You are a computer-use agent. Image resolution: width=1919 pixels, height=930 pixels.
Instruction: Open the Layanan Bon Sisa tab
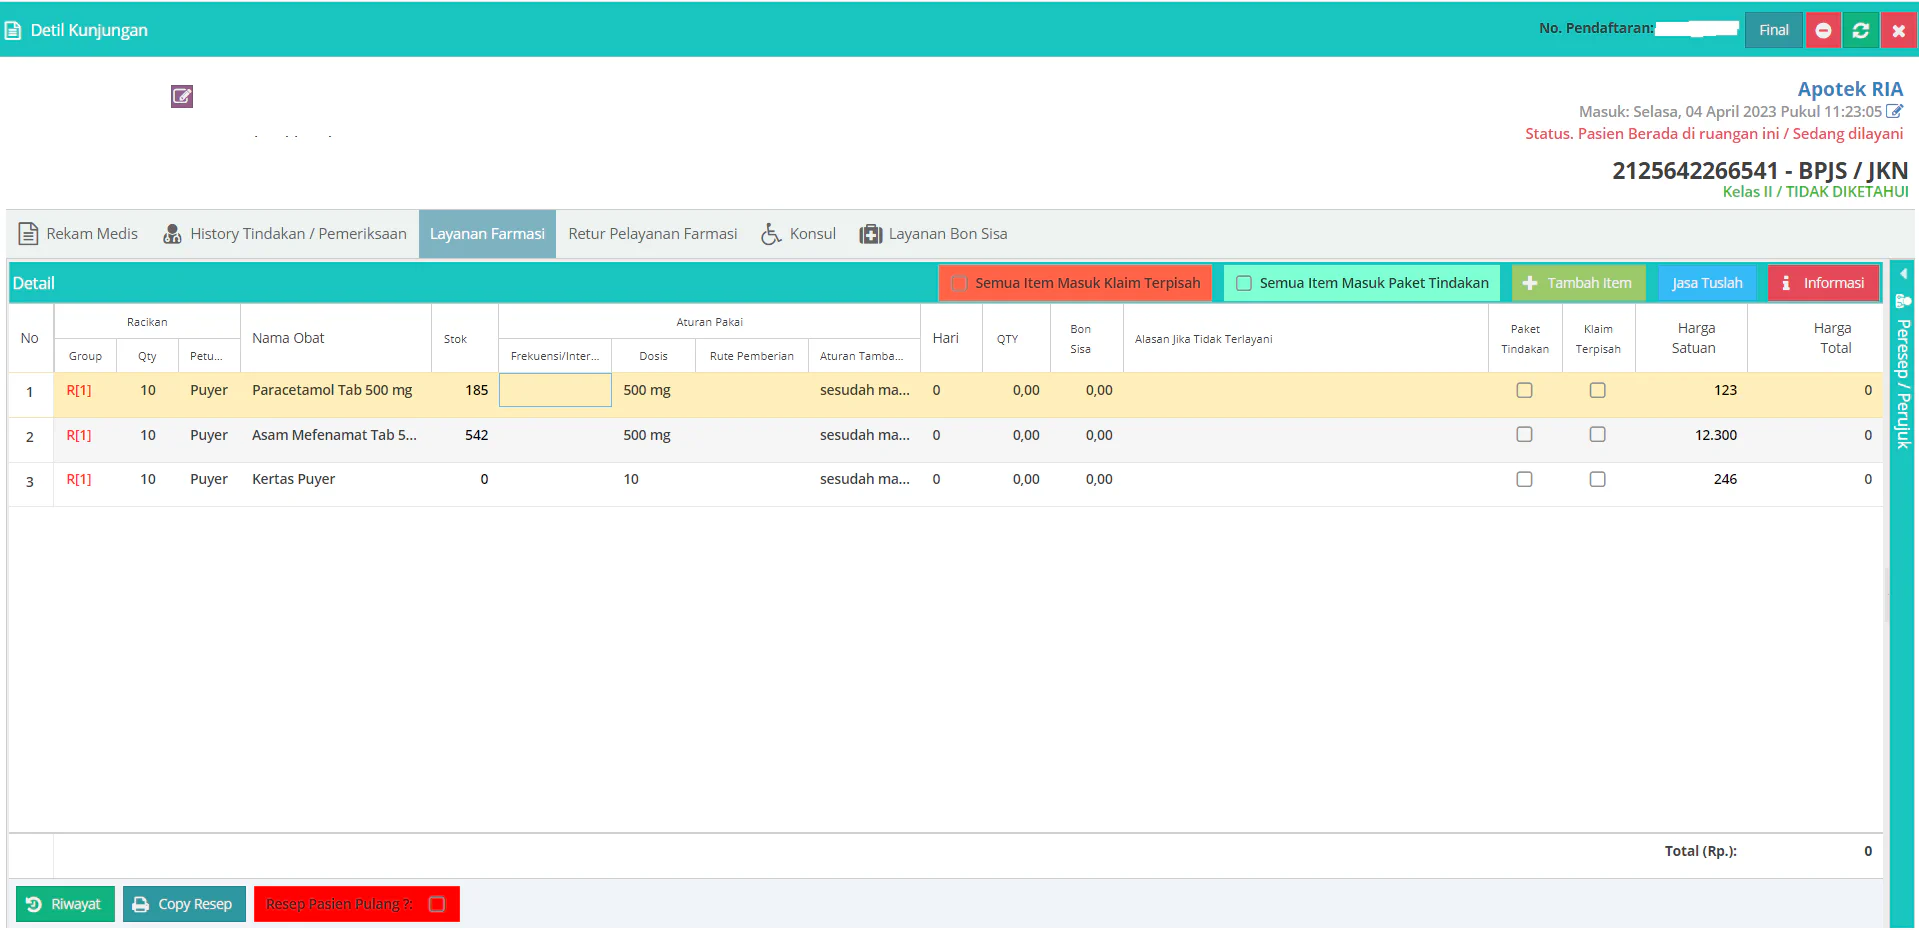click(933, 234)
